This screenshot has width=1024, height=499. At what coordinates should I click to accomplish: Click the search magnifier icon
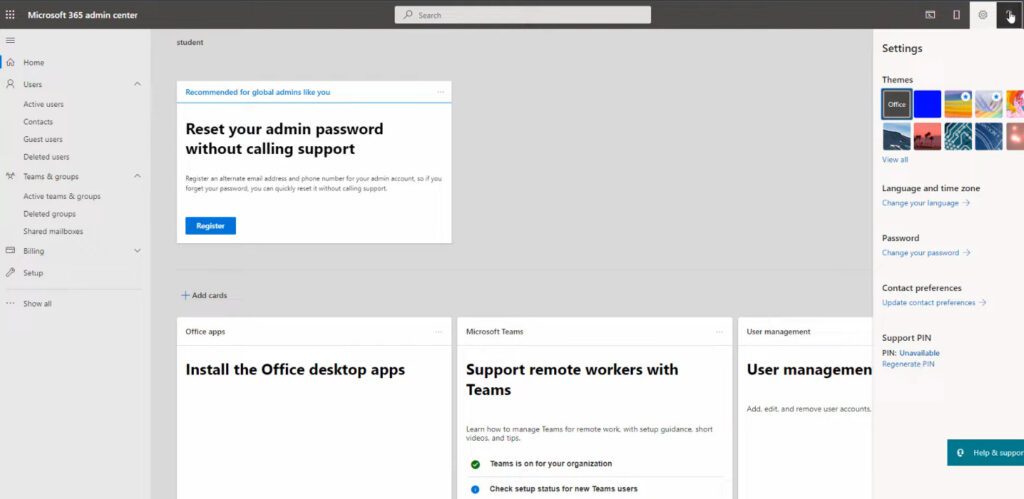(408, 14)
